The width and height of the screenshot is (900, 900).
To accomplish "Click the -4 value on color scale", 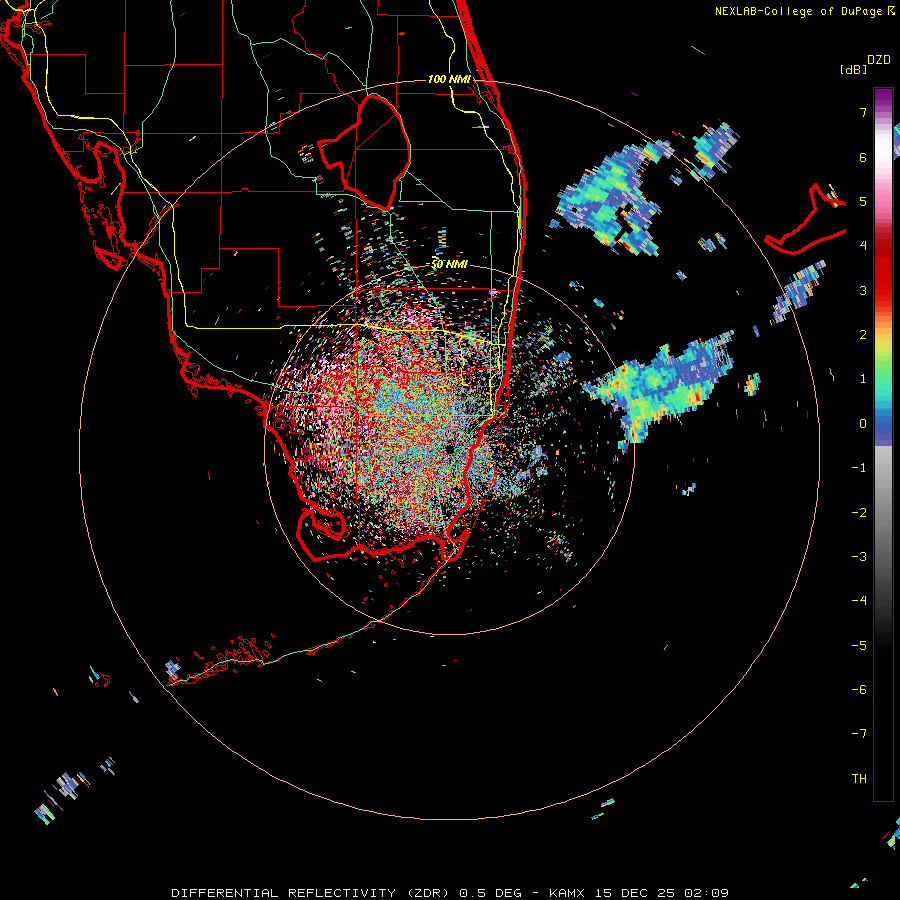I will 859,601.
